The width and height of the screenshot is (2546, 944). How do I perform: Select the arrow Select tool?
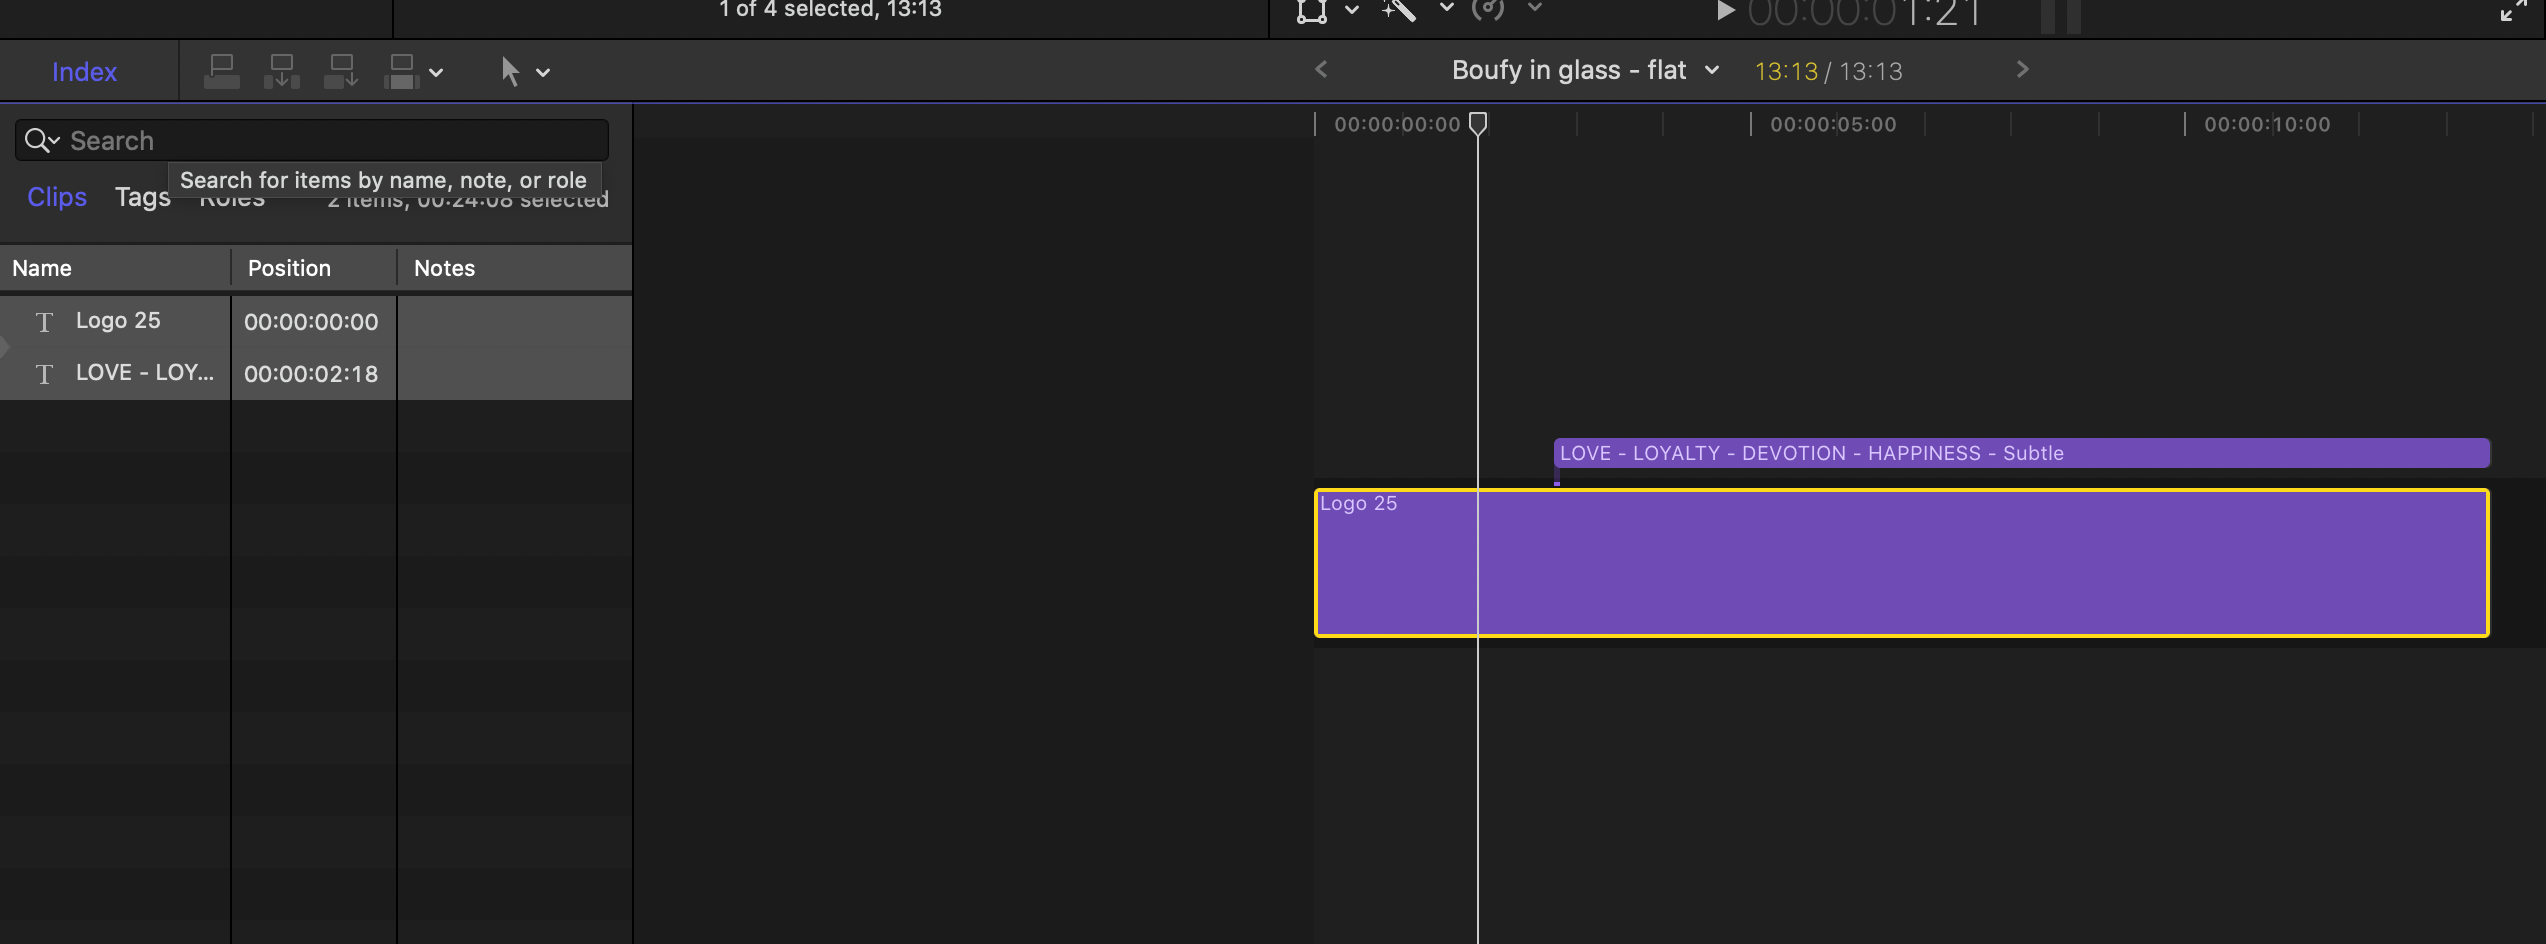(509, 71)
